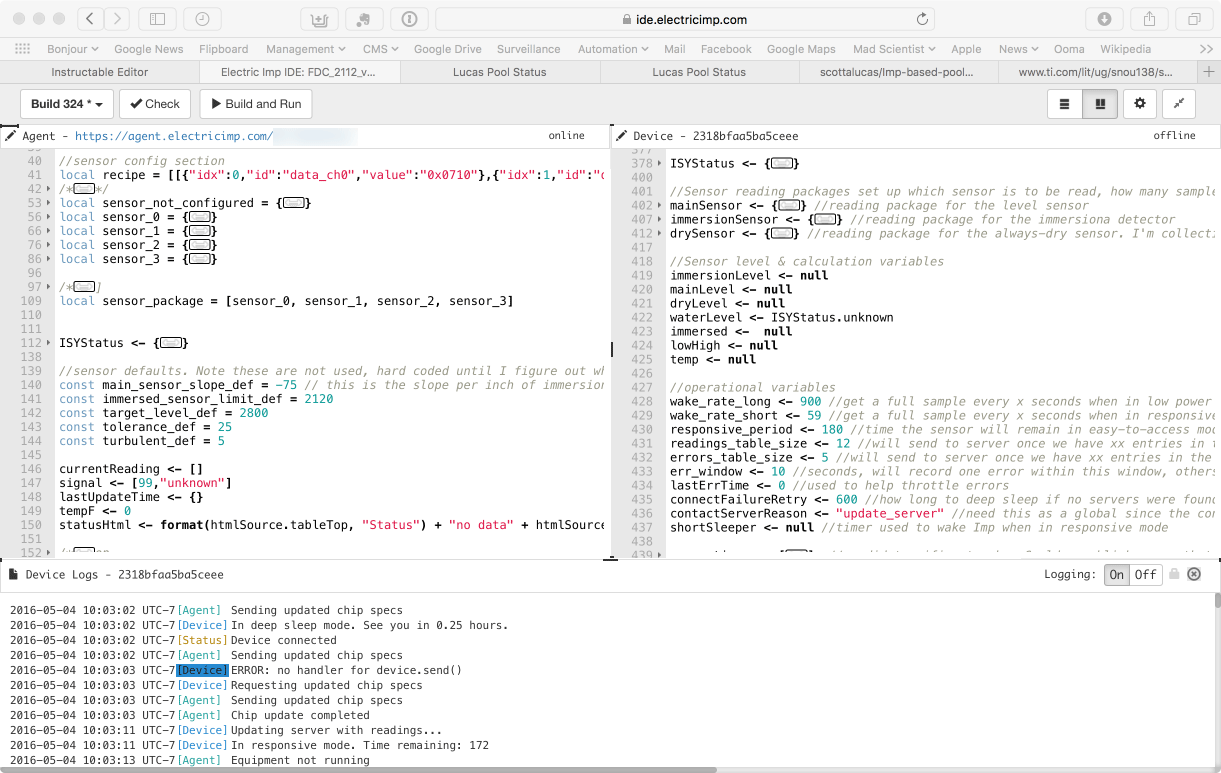Switch to Instructable Editor tab
The height and width of the screenshot is (773, 1221).
(x=100, y=72)
